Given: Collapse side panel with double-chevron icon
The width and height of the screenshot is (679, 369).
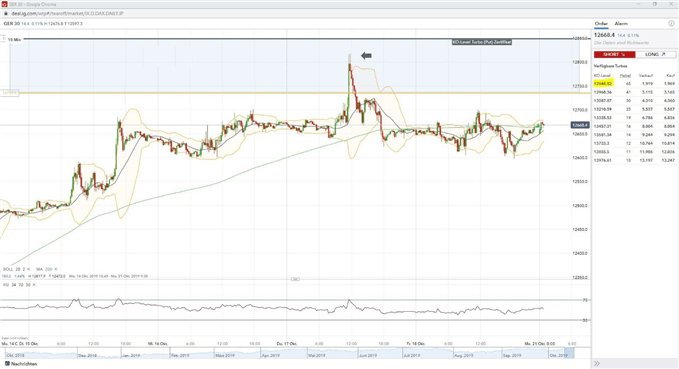Looking at the screenshot, I should (597, 363).
